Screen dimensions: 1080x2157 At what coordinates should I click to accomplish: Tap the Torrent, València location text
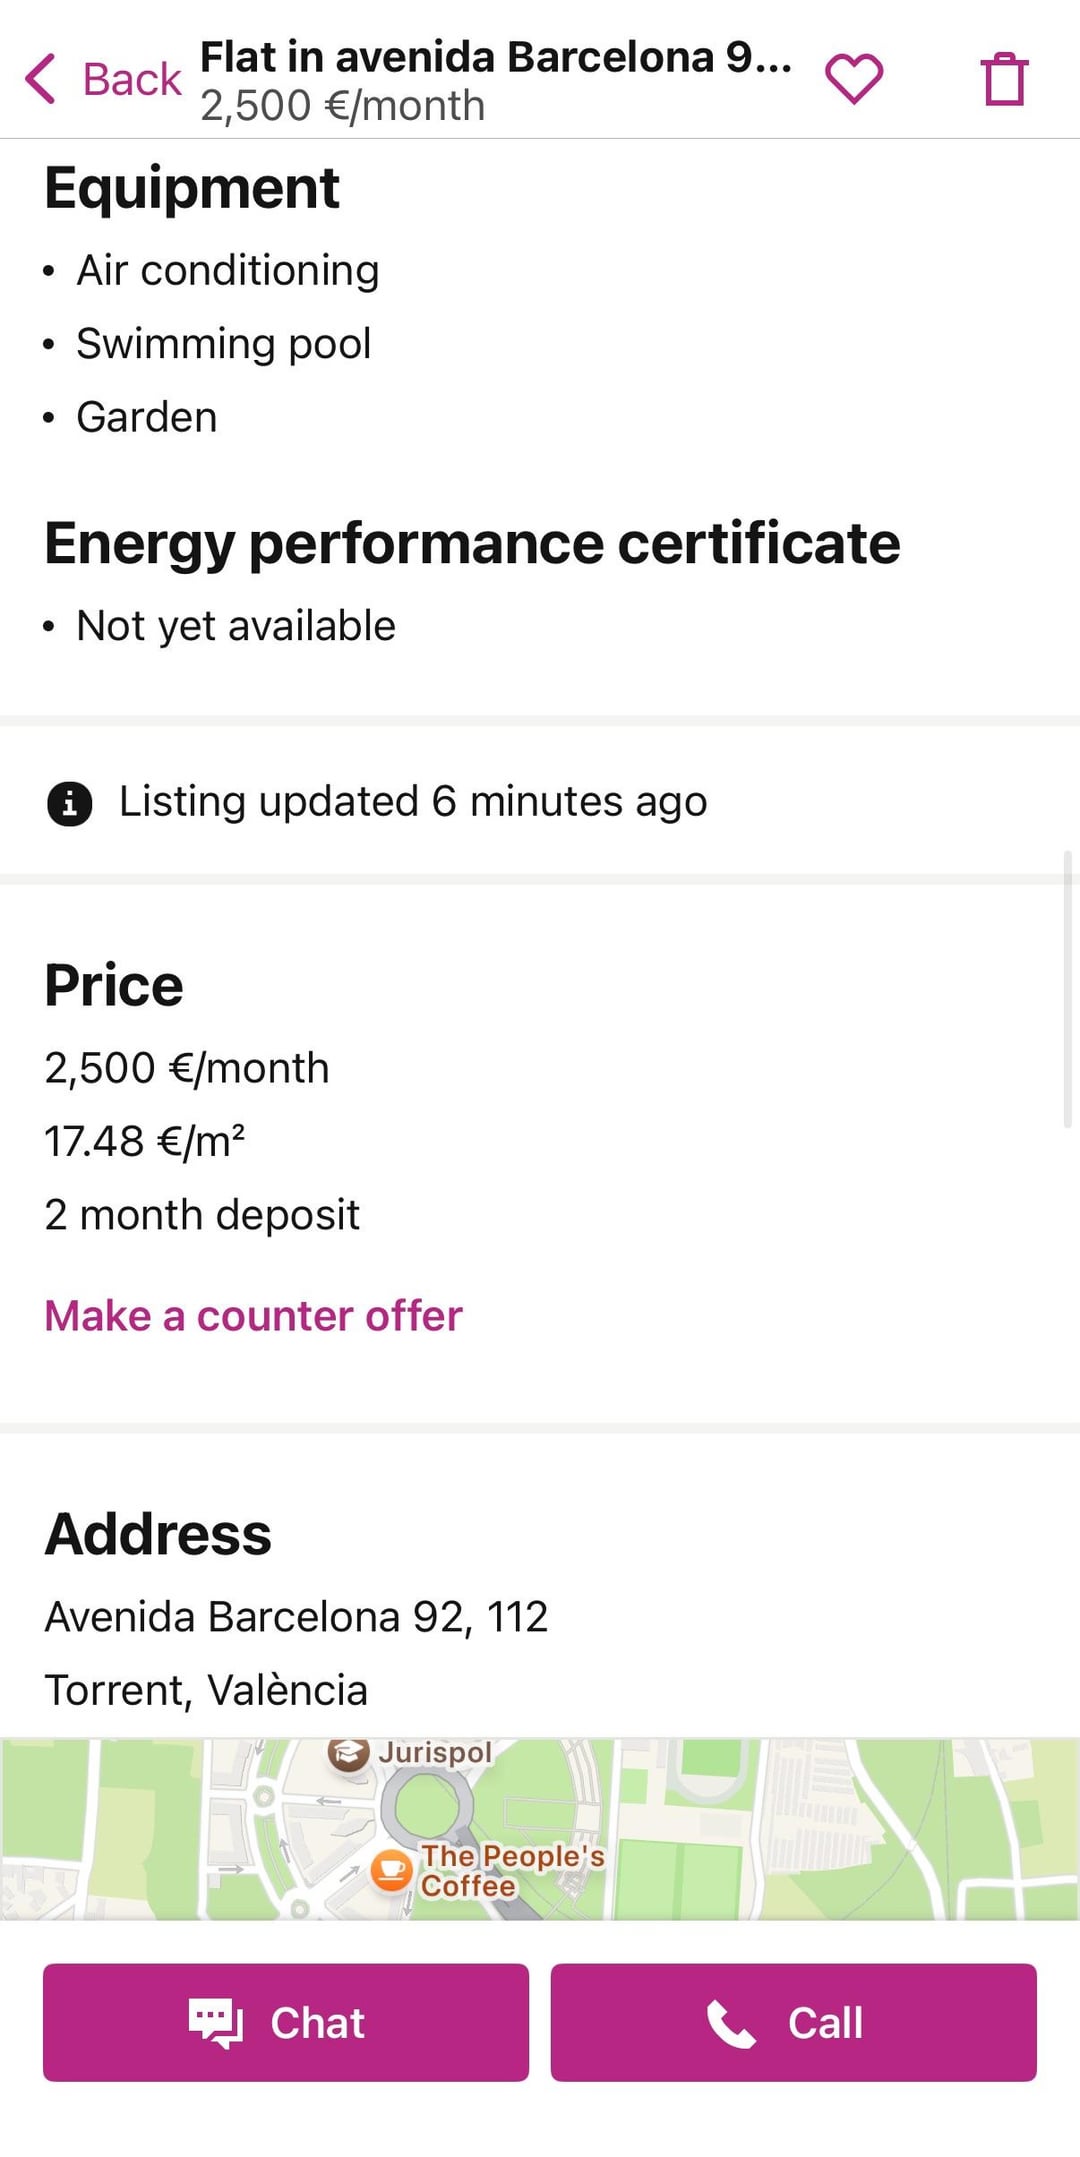tap(206, 1690)
